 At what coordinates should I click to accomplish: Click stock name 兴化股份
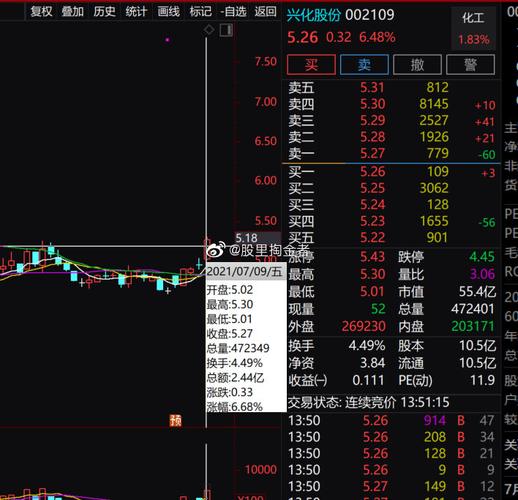click(314, 15)
